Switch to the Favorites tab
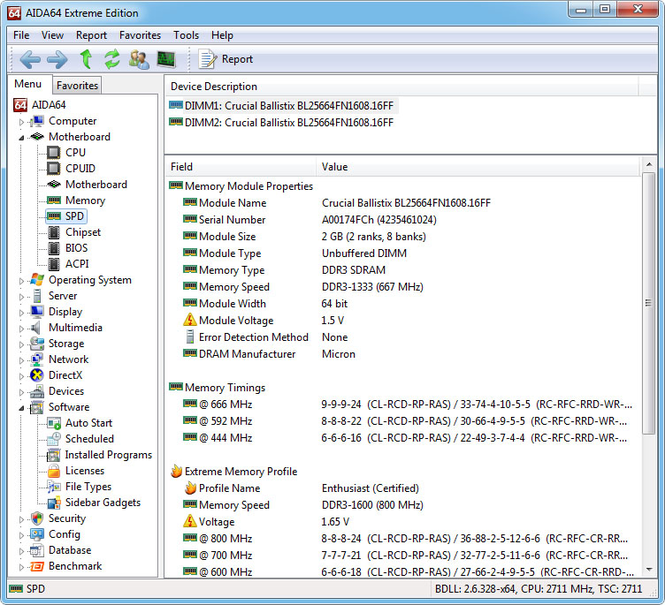Image resolution: width=665 pixels, height=605 pixels. [x=77, y=85]
